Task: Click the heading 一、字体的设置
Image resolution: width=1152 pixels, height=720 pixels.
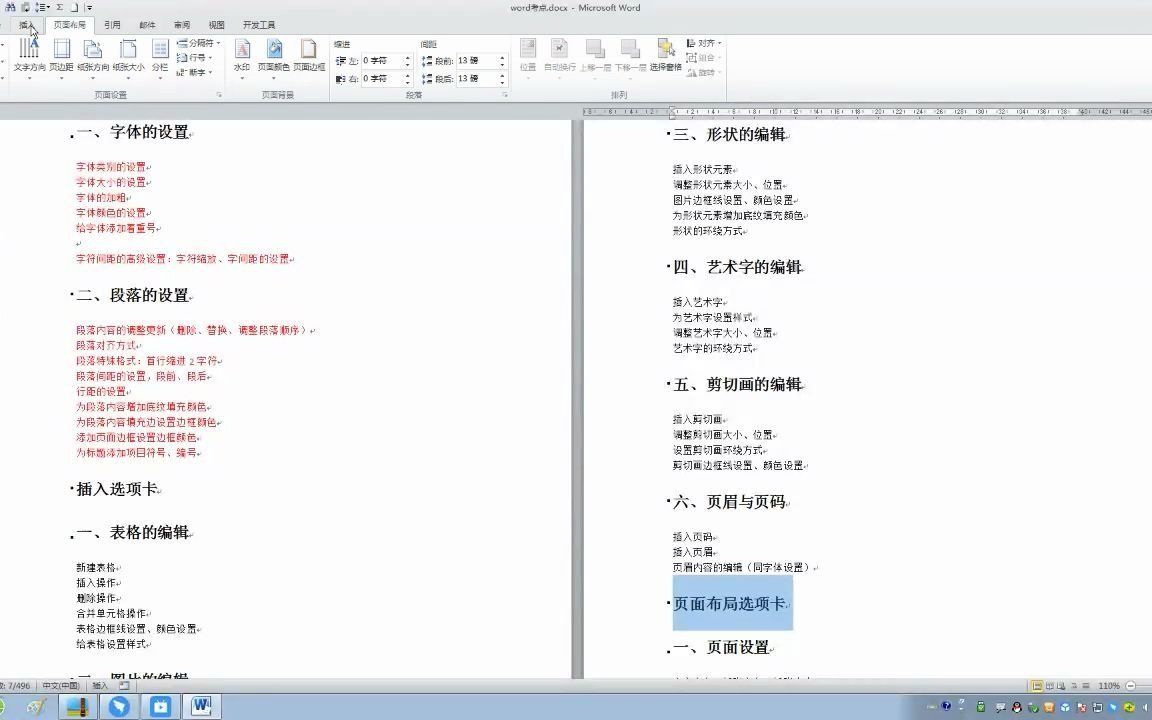Action: click(132, 132)
